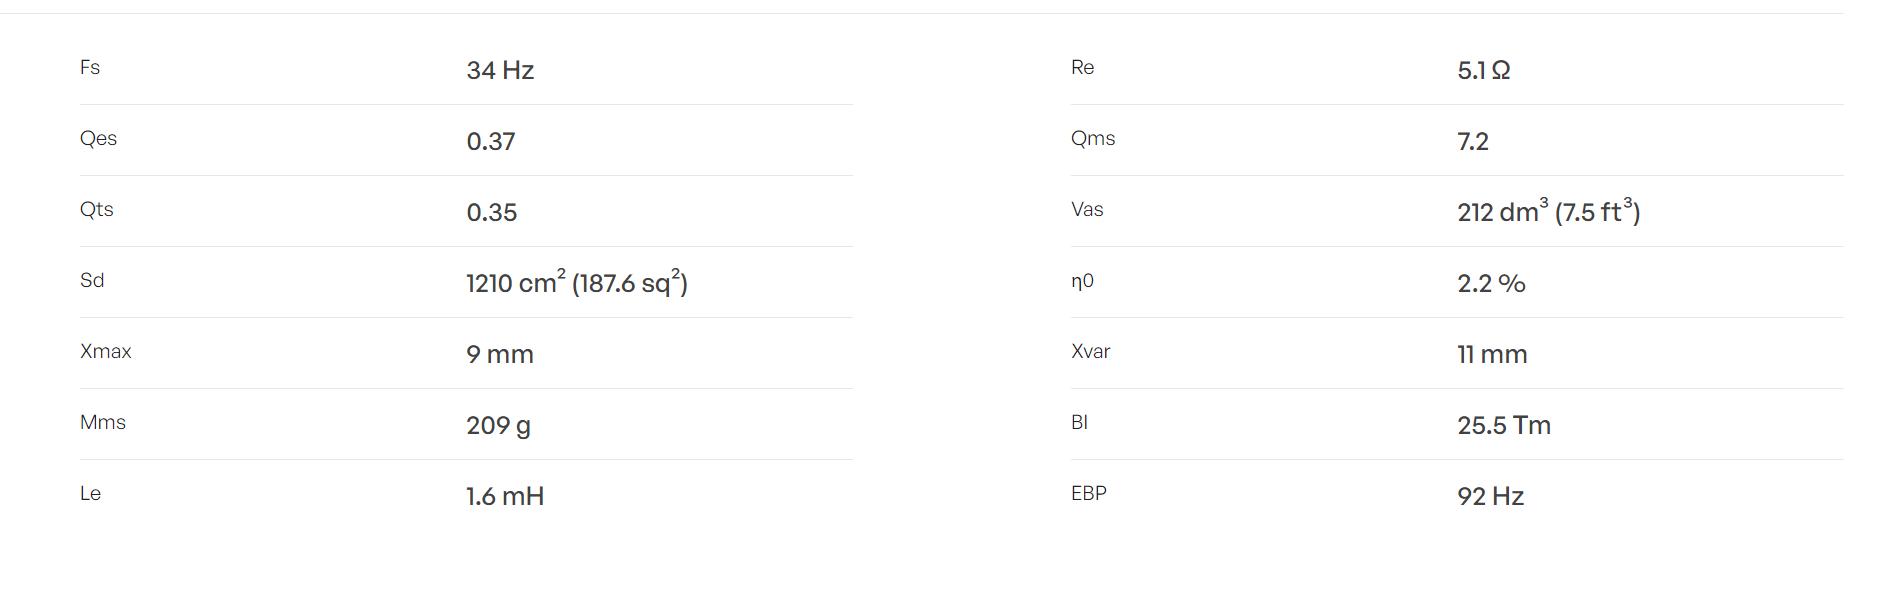Select the Le parameter label
The image size is (1902, 591).
pos(90,493)
